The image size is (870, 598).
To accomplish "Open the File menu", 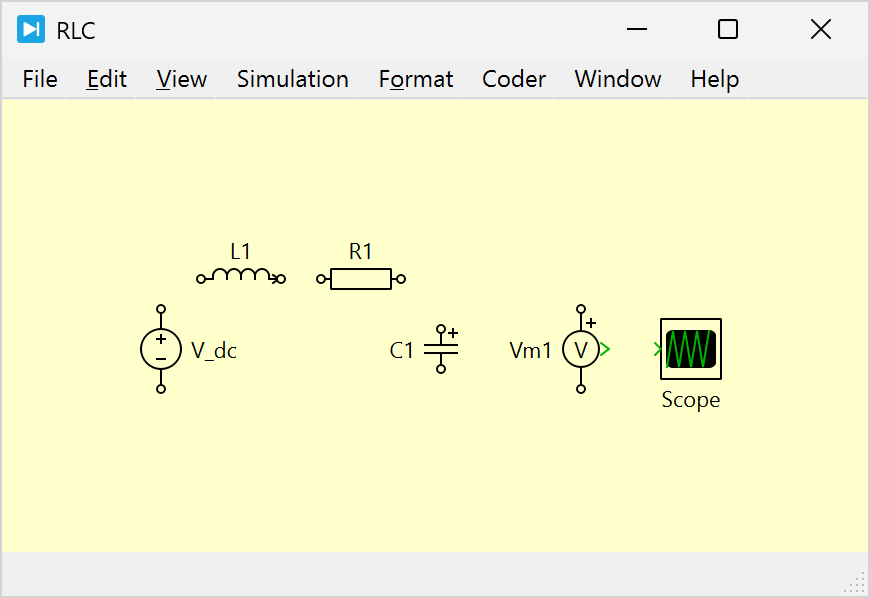I will pyautogui.click(x=40, y=79).
